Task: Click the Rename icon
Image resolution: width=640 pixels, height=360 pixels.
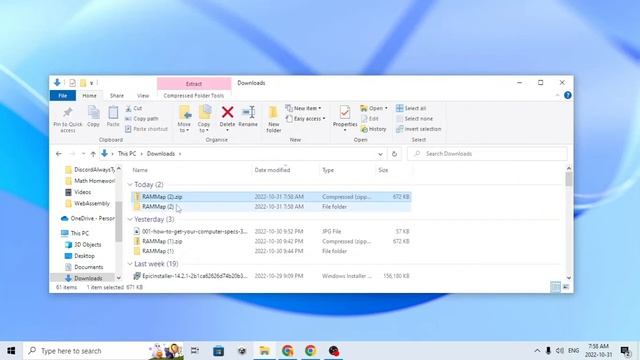Action: [248, 112]
